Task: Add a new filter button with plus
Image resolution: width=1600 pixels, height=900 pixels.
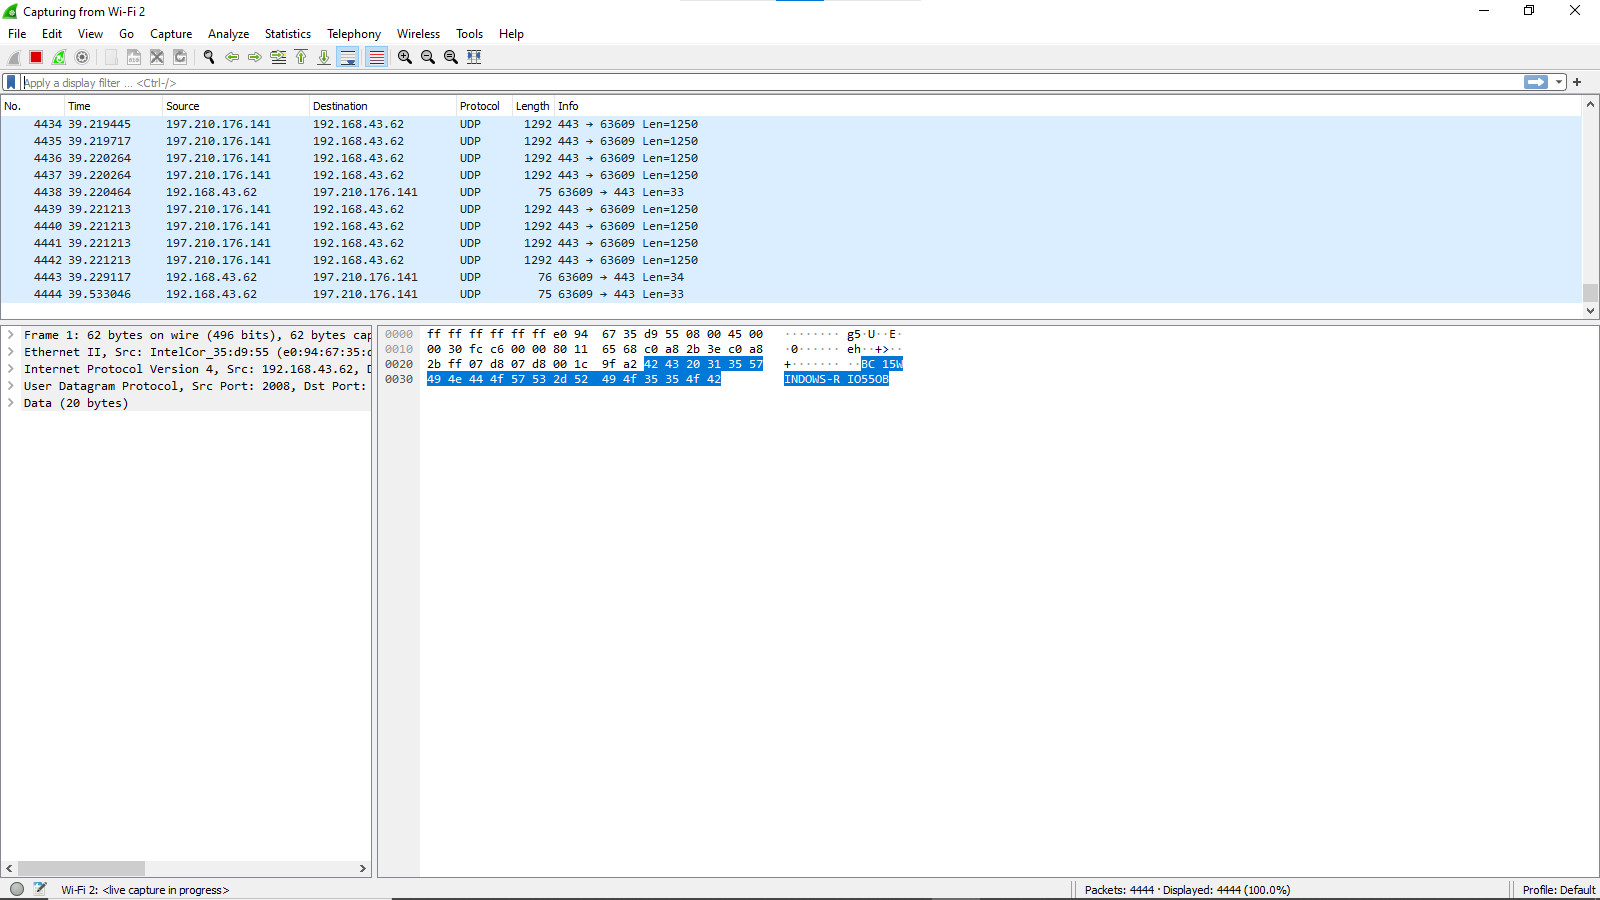Action: pyautogui.click(x=1578, y=82)
